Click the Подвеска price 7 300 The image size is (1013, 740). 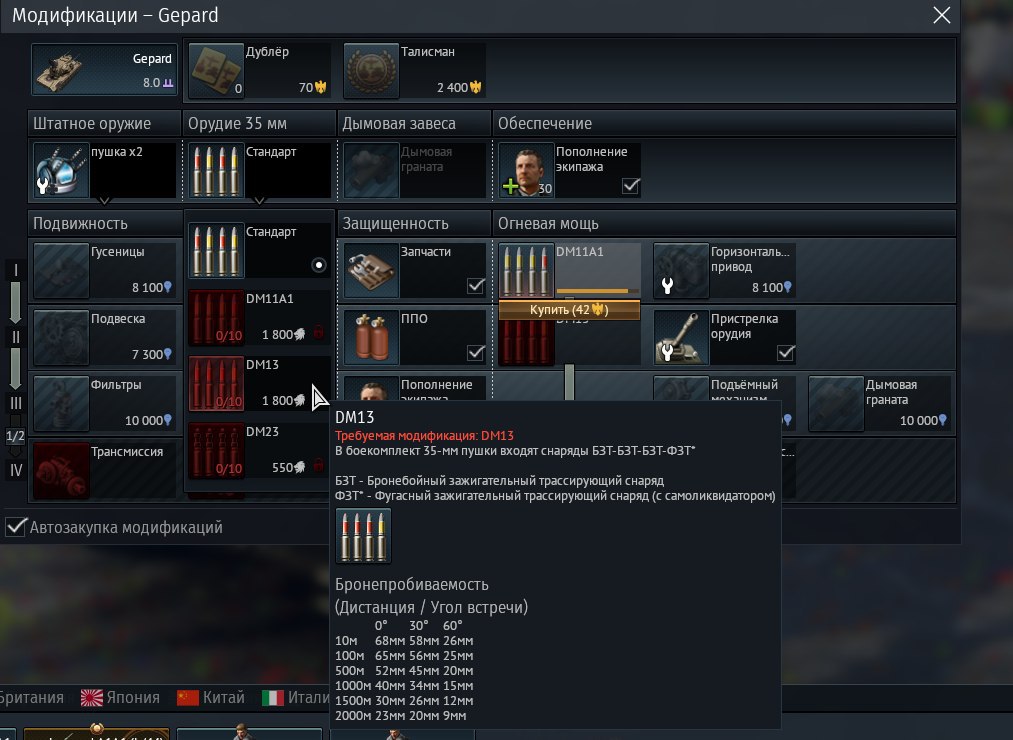tap(152, 354)
